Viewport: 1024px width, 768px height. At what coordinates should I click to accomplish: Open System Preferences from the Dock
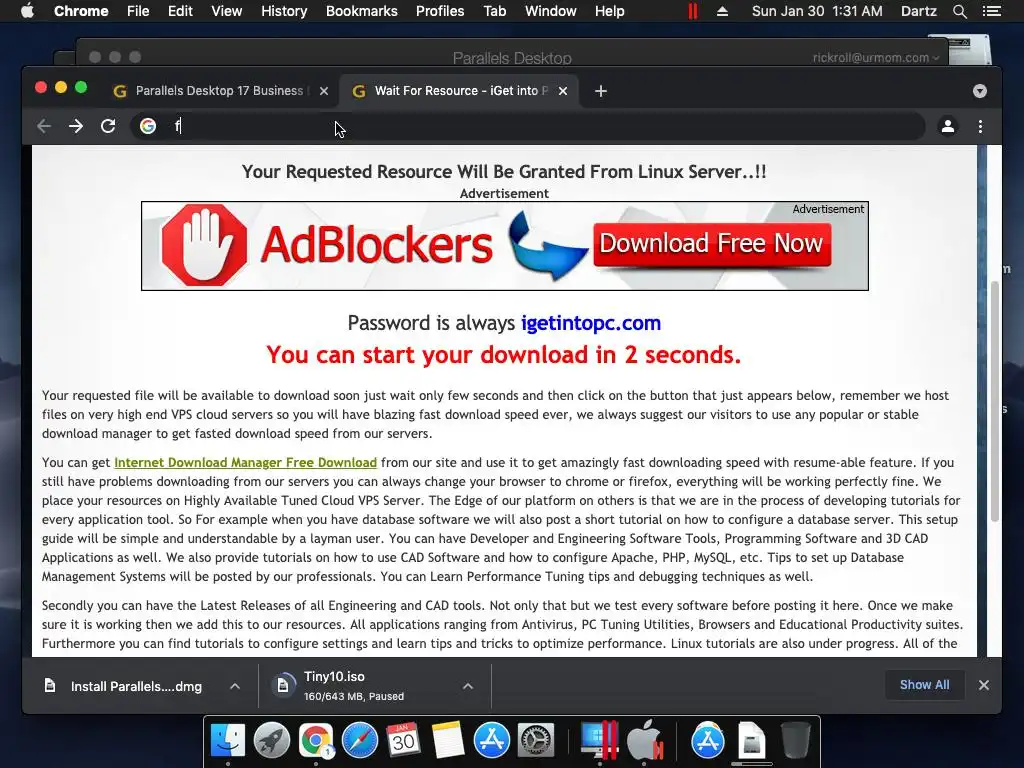[536, 740]
